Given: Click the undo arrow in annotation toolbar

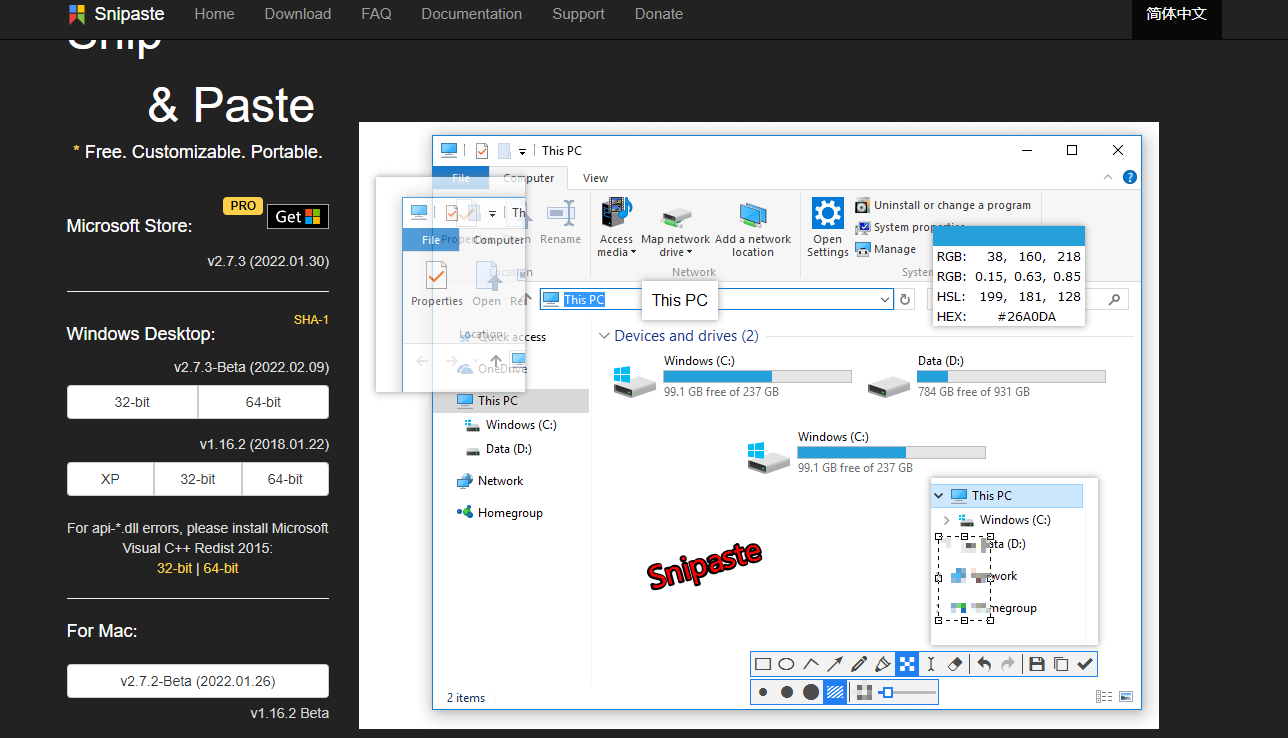Looking at the screenshot, I should click(x=984, y=663).
